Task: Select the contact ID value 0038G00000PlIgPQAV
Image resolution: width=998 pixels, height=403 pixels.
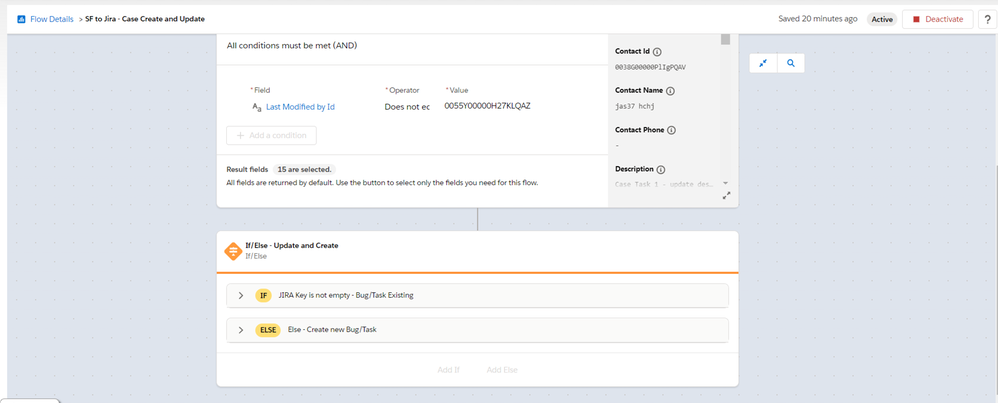Action: (x=650, y=67)
